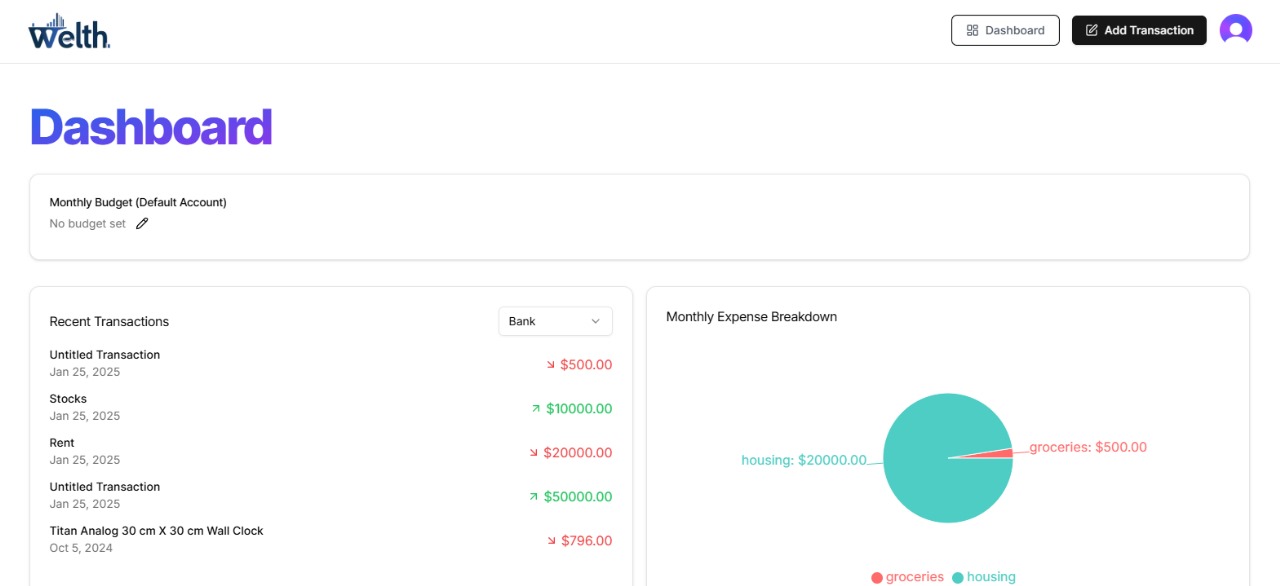
Task: Click the Rent transaction name
Action: pyautogui.click(x=62, y=443)
